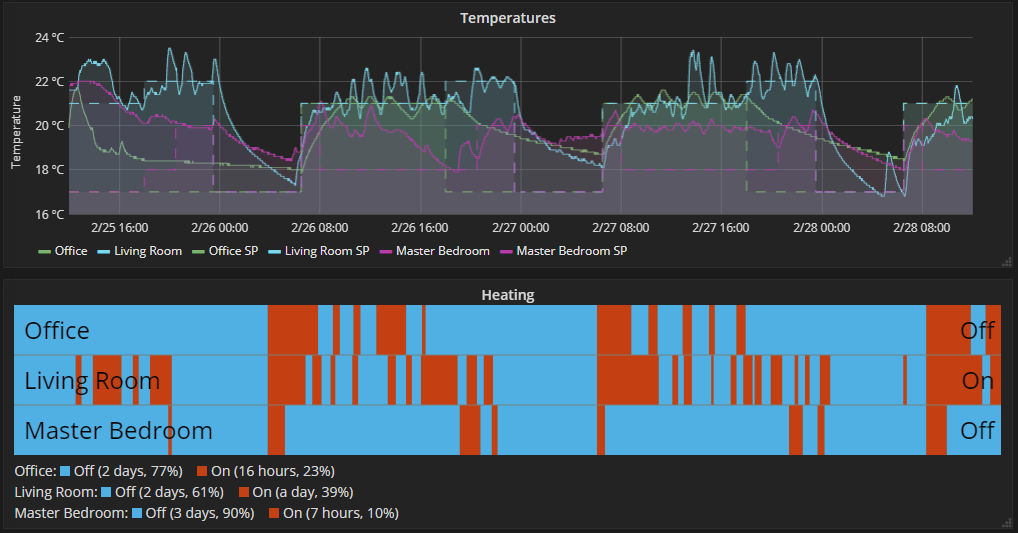Image resolution: width=1018 pixels, height=533 pixels.
Task: Click the blue Off swatch in the Office legend row
Action: pyautogui.click(x=65, y=471)
